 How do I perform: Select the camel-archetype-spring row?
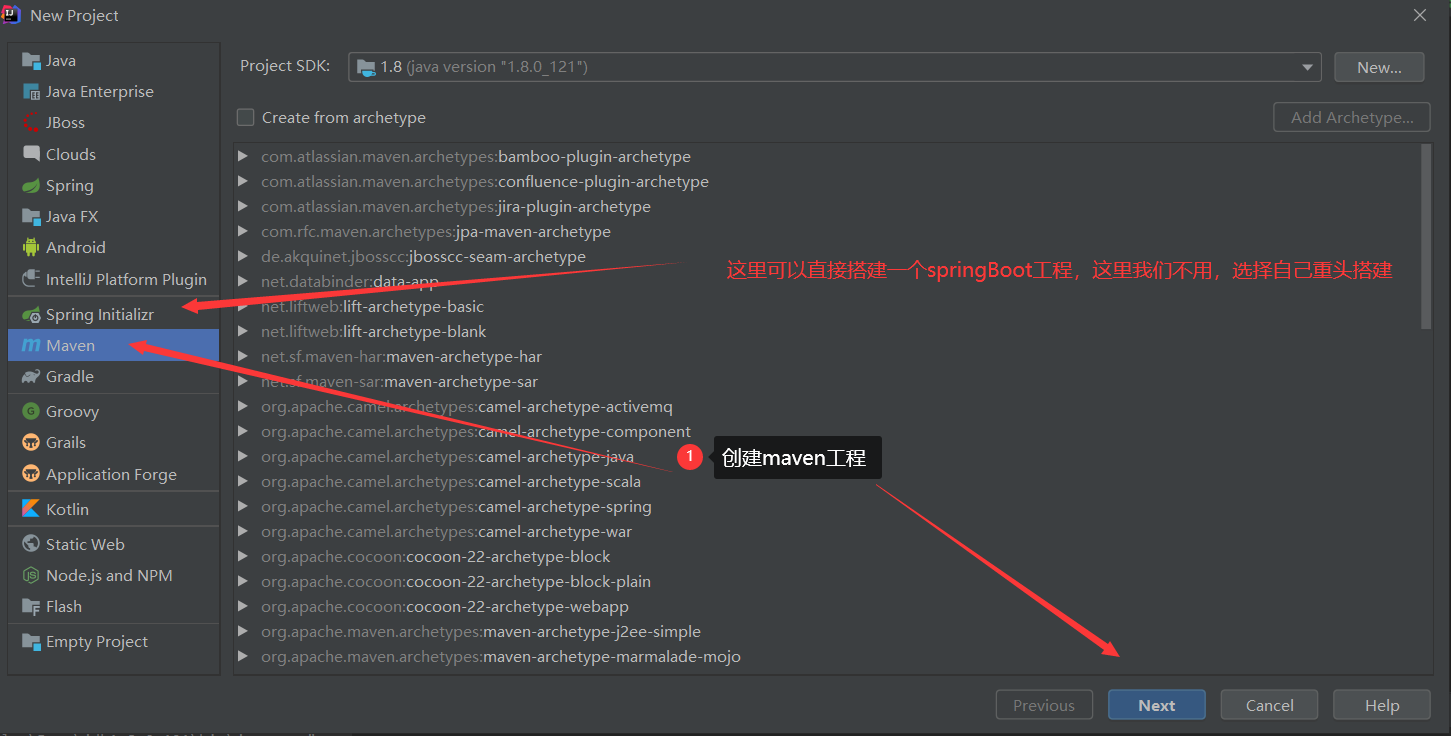pos(826,507)
